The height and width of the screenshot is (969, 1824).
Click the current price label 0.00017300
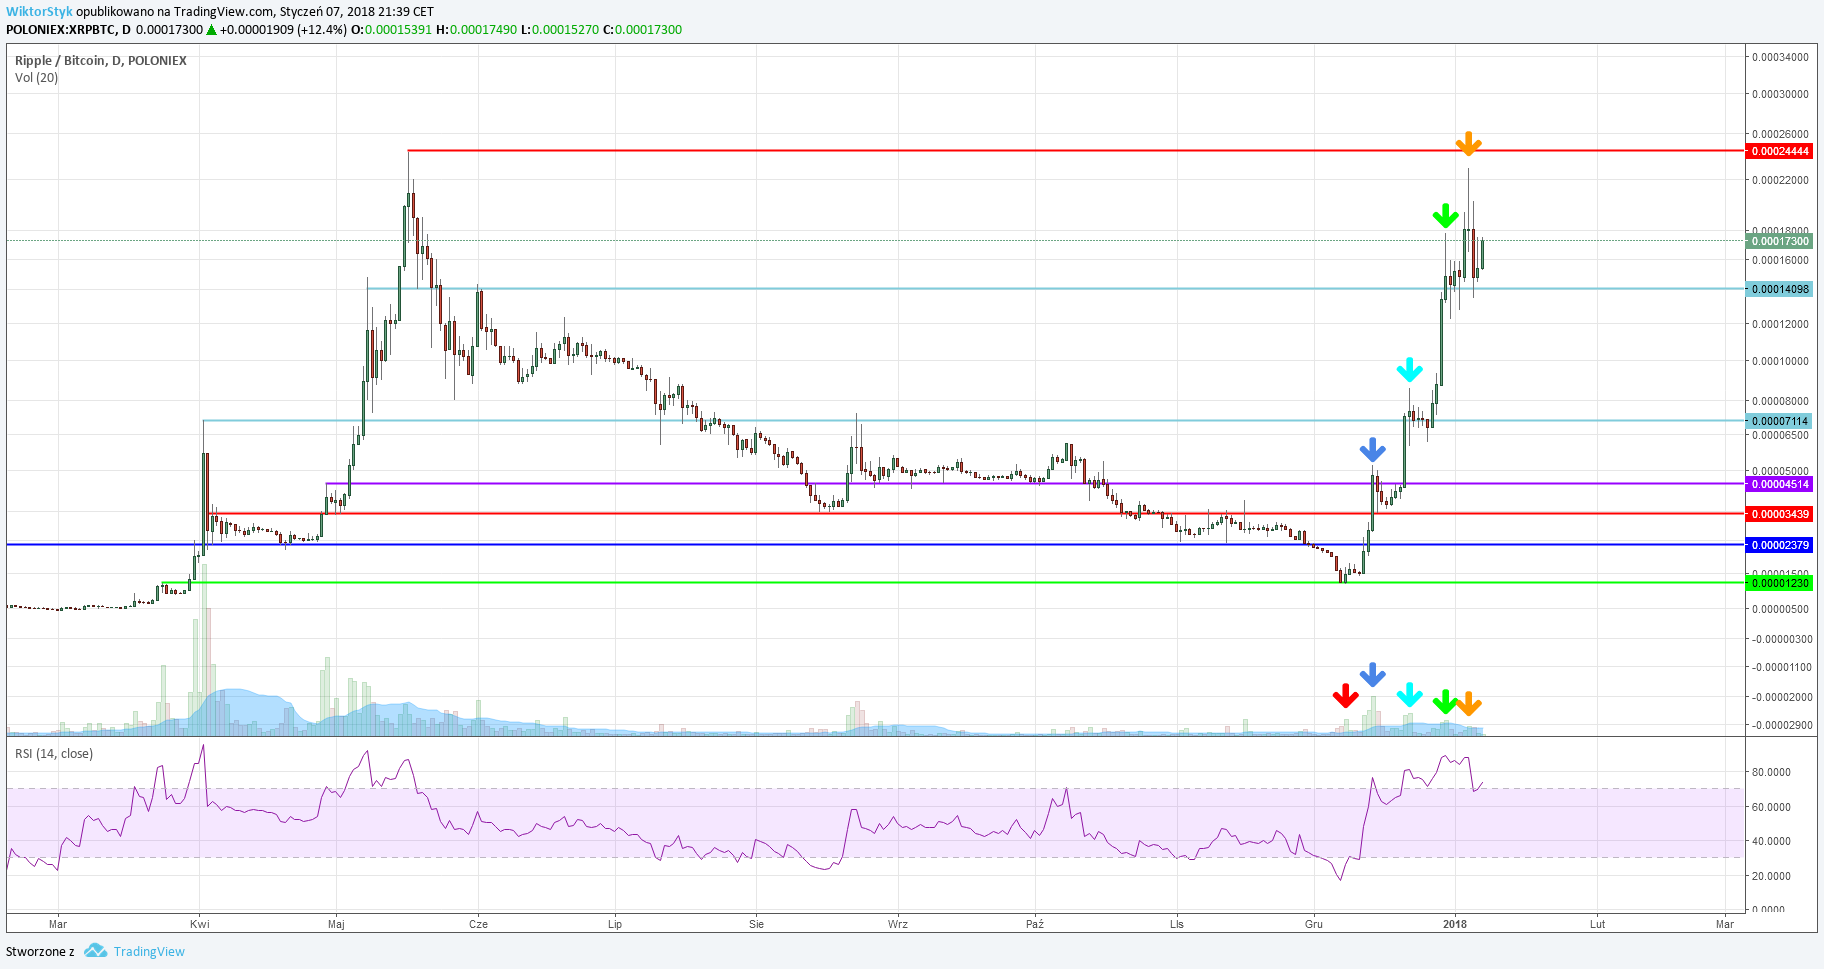click(x=1779, y=241)
